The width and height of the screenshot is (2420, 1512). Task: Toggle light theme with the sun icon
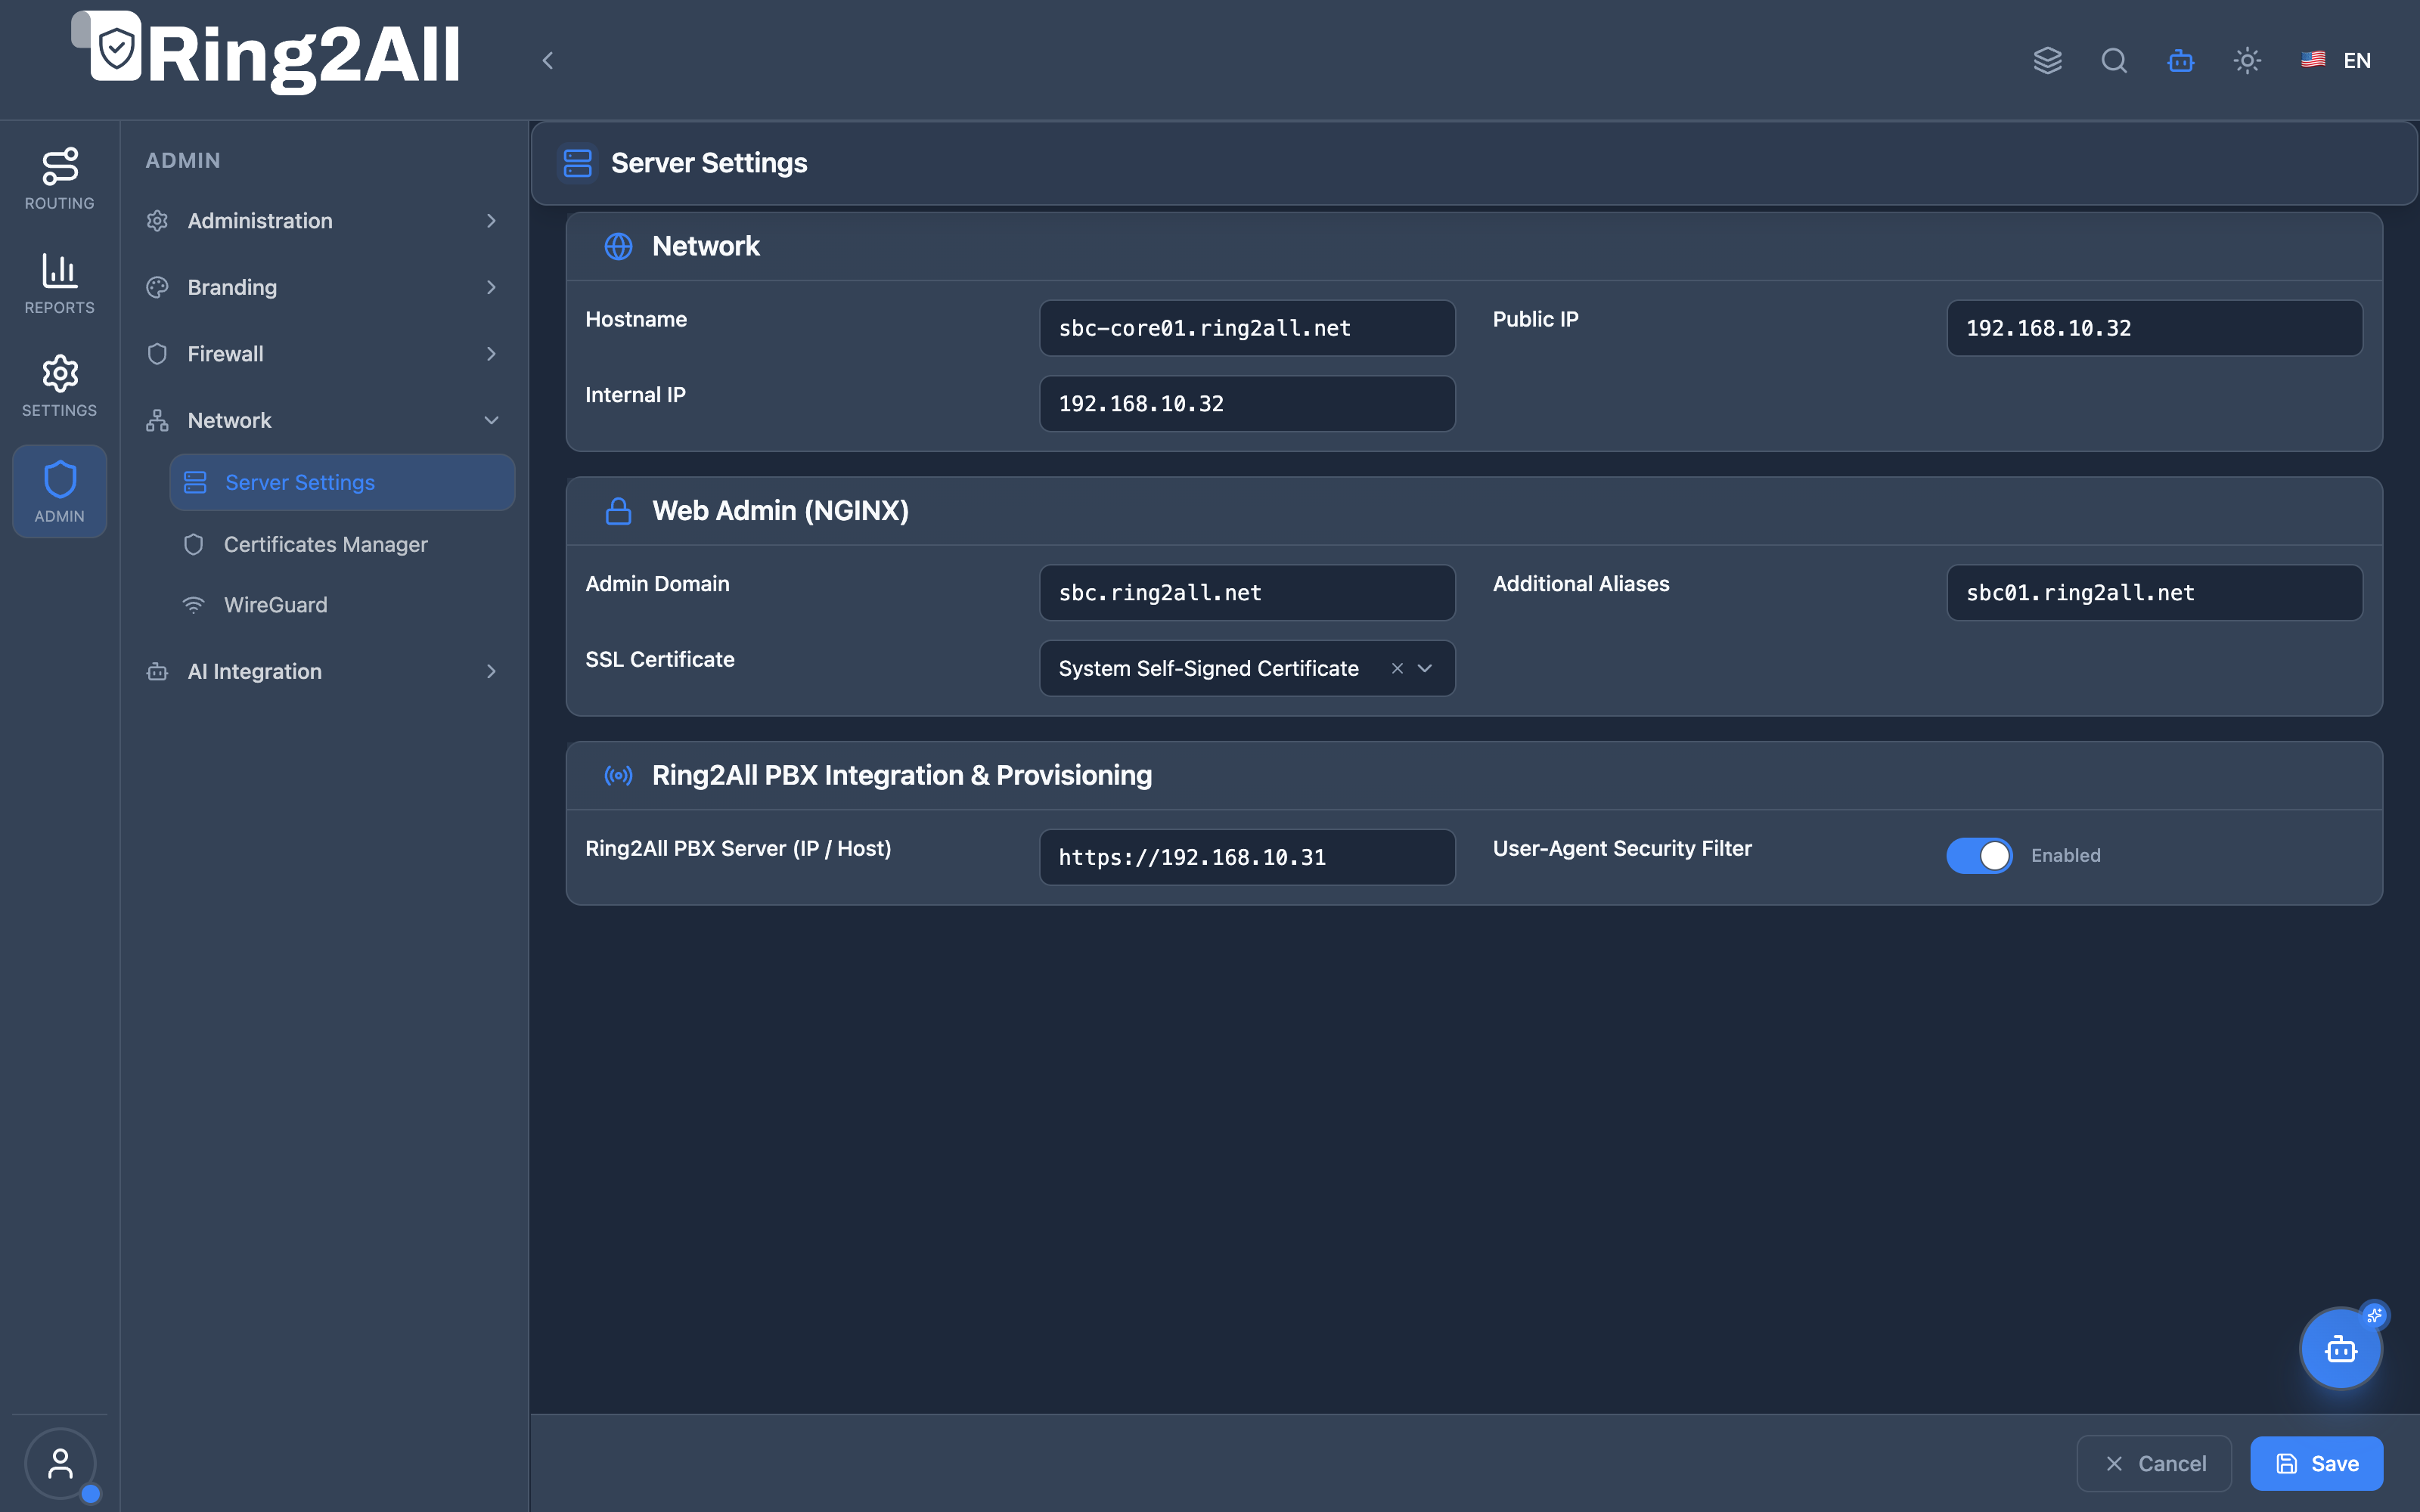click(2247, 60)
